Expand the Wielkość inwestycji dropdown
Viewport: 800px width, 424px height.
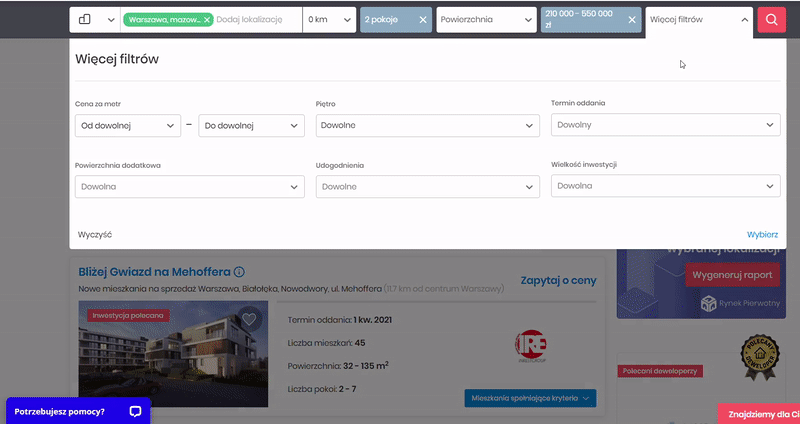(x=666, y=186)
